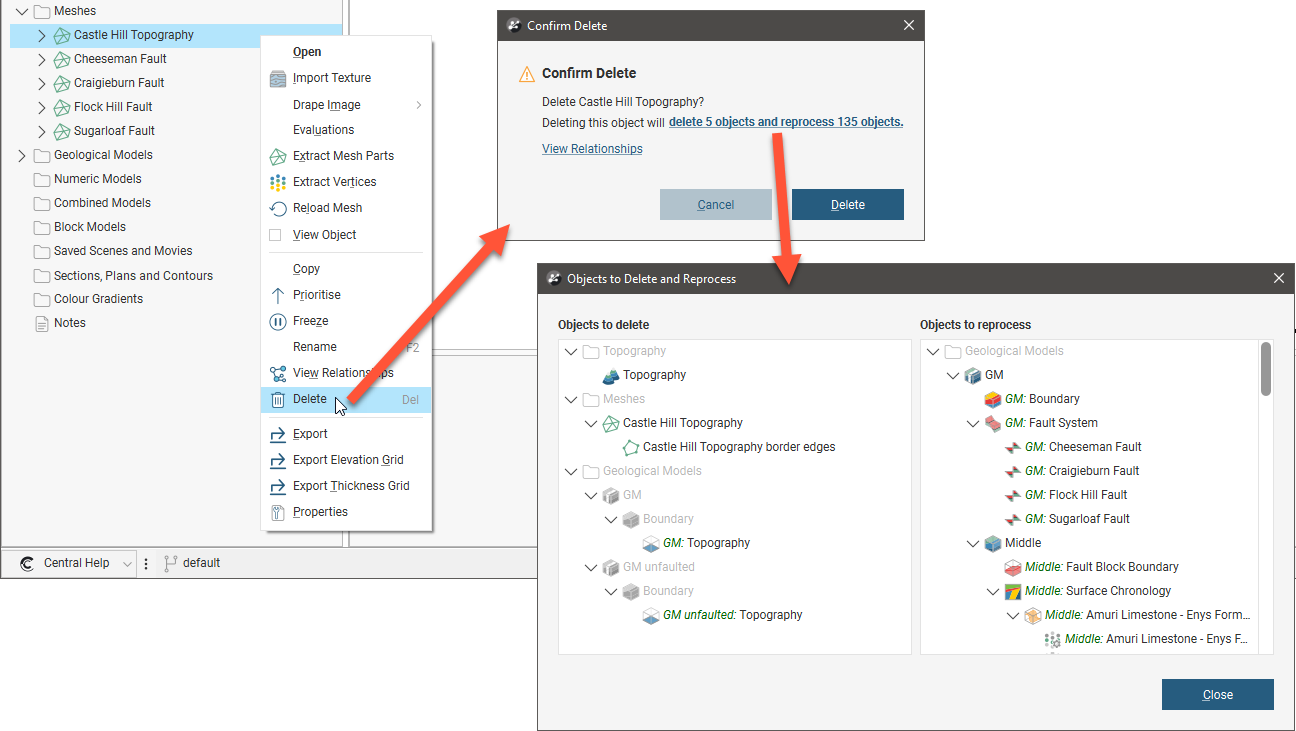The width and height of the screenshot is (1296, 731).
Task: Collapse the Middle fault block node
Action: [x=973, y=543]
